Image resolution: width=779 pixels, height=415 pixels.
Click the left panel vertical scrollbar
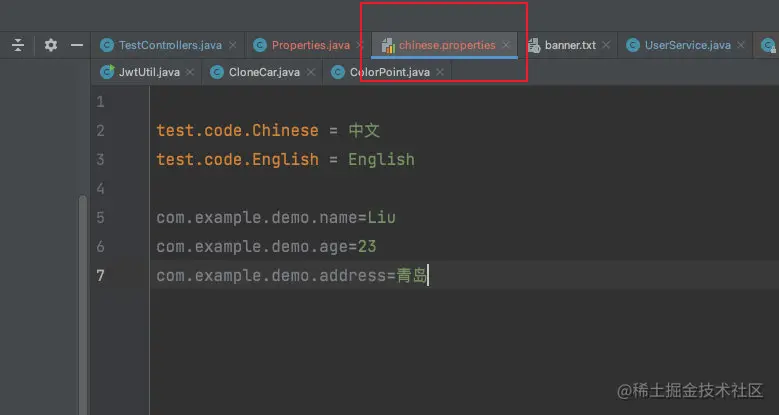[x=82, y=304]
